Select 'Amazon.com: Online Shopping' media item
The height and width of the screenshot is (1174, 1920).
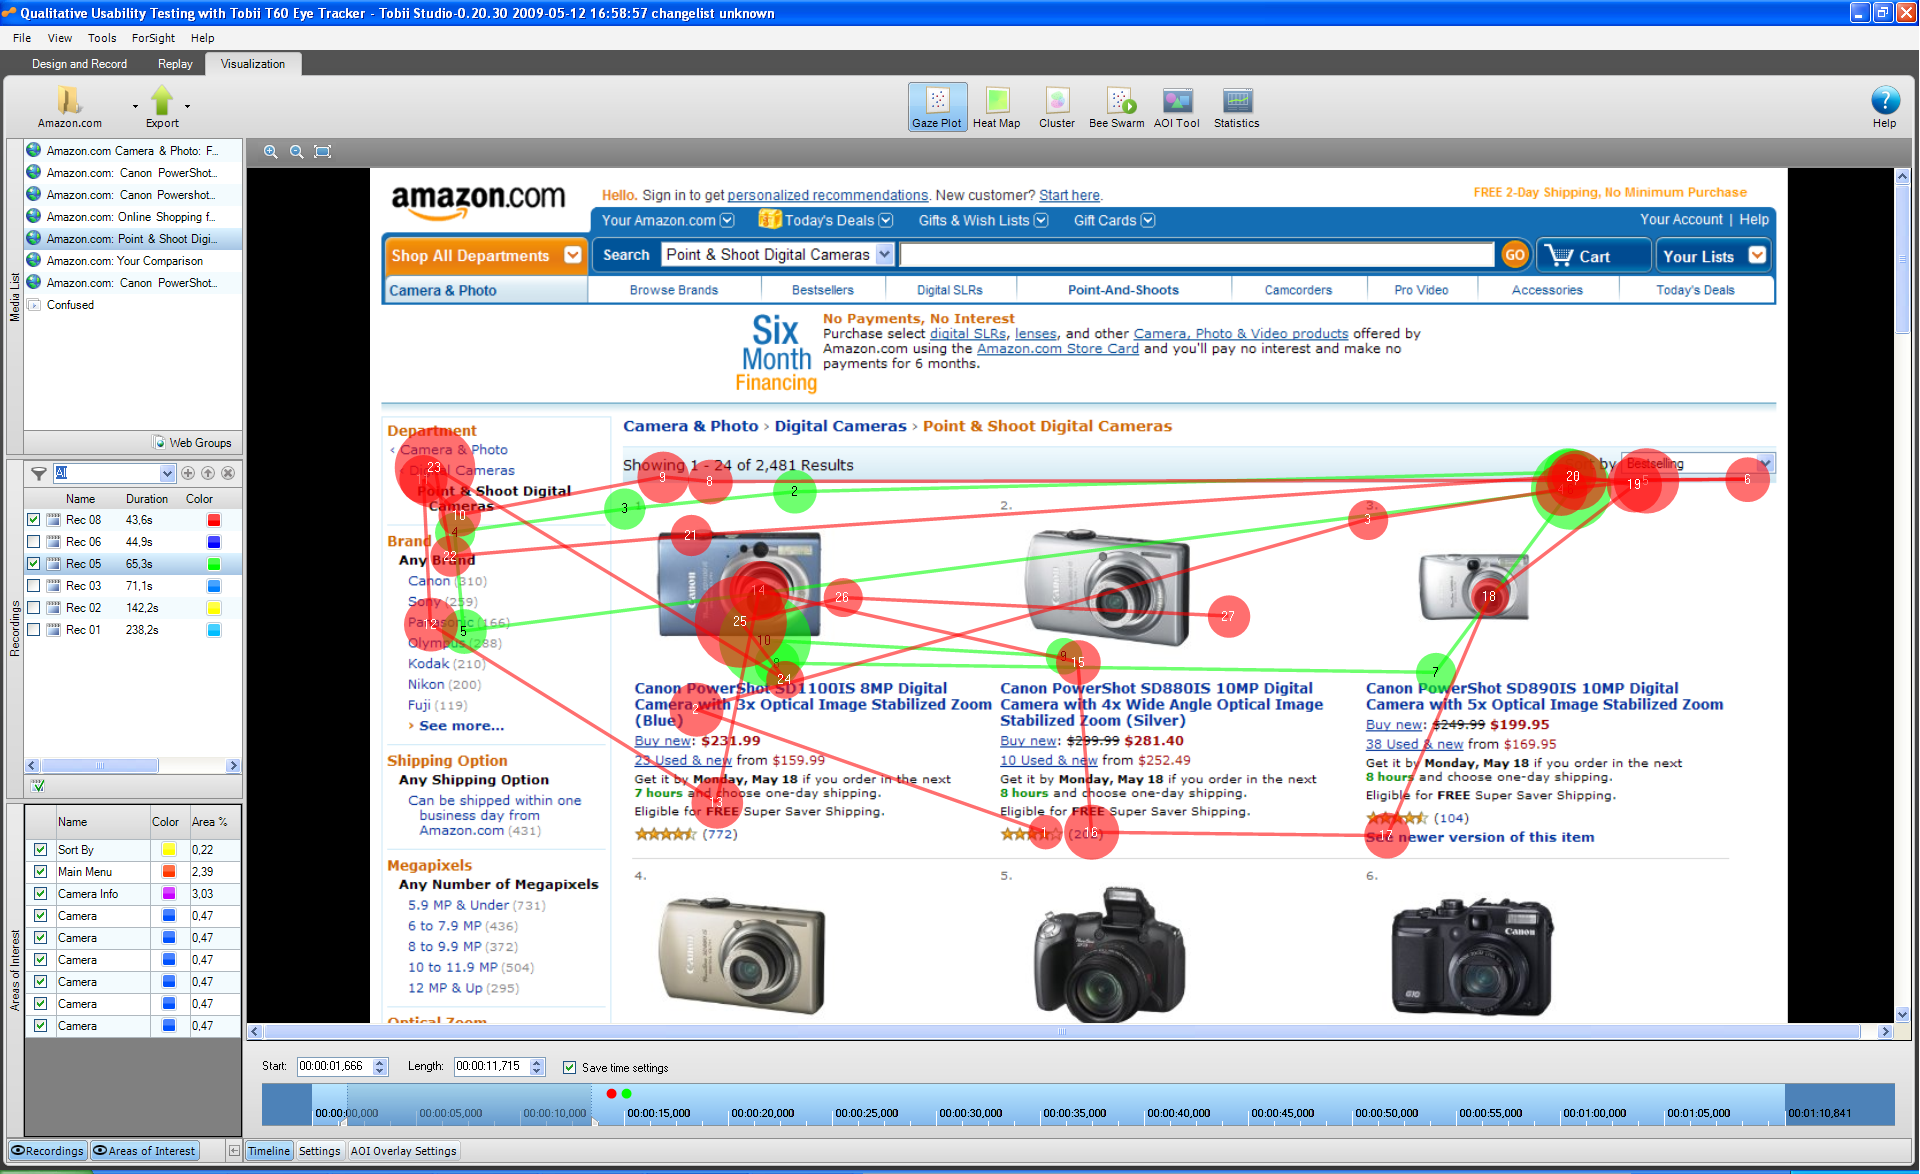pos(132,217)
